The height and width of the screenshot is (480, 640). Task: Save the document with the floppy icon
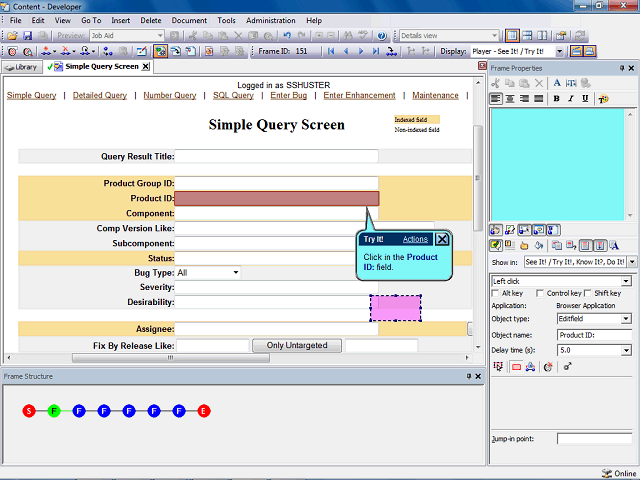[x=27, y=36]
